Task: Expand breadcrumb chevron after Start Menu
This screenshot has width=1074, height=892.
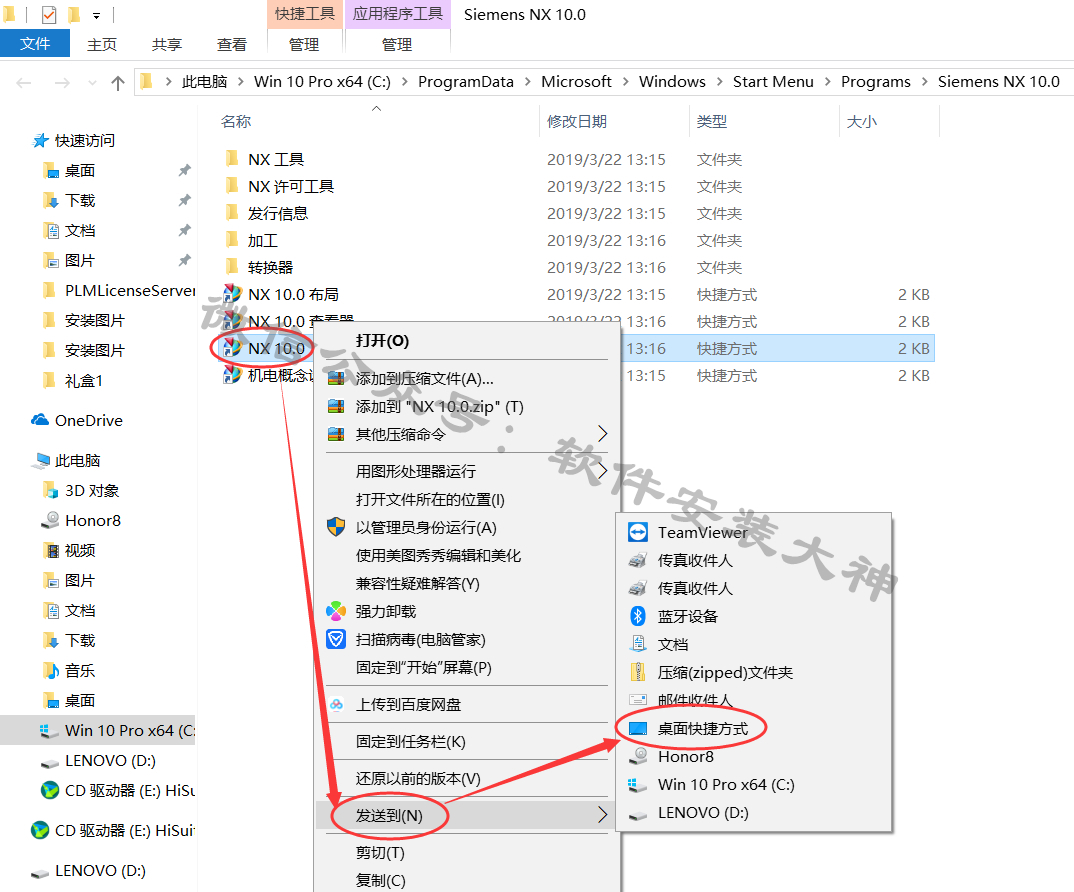Action: coord(827,82)
